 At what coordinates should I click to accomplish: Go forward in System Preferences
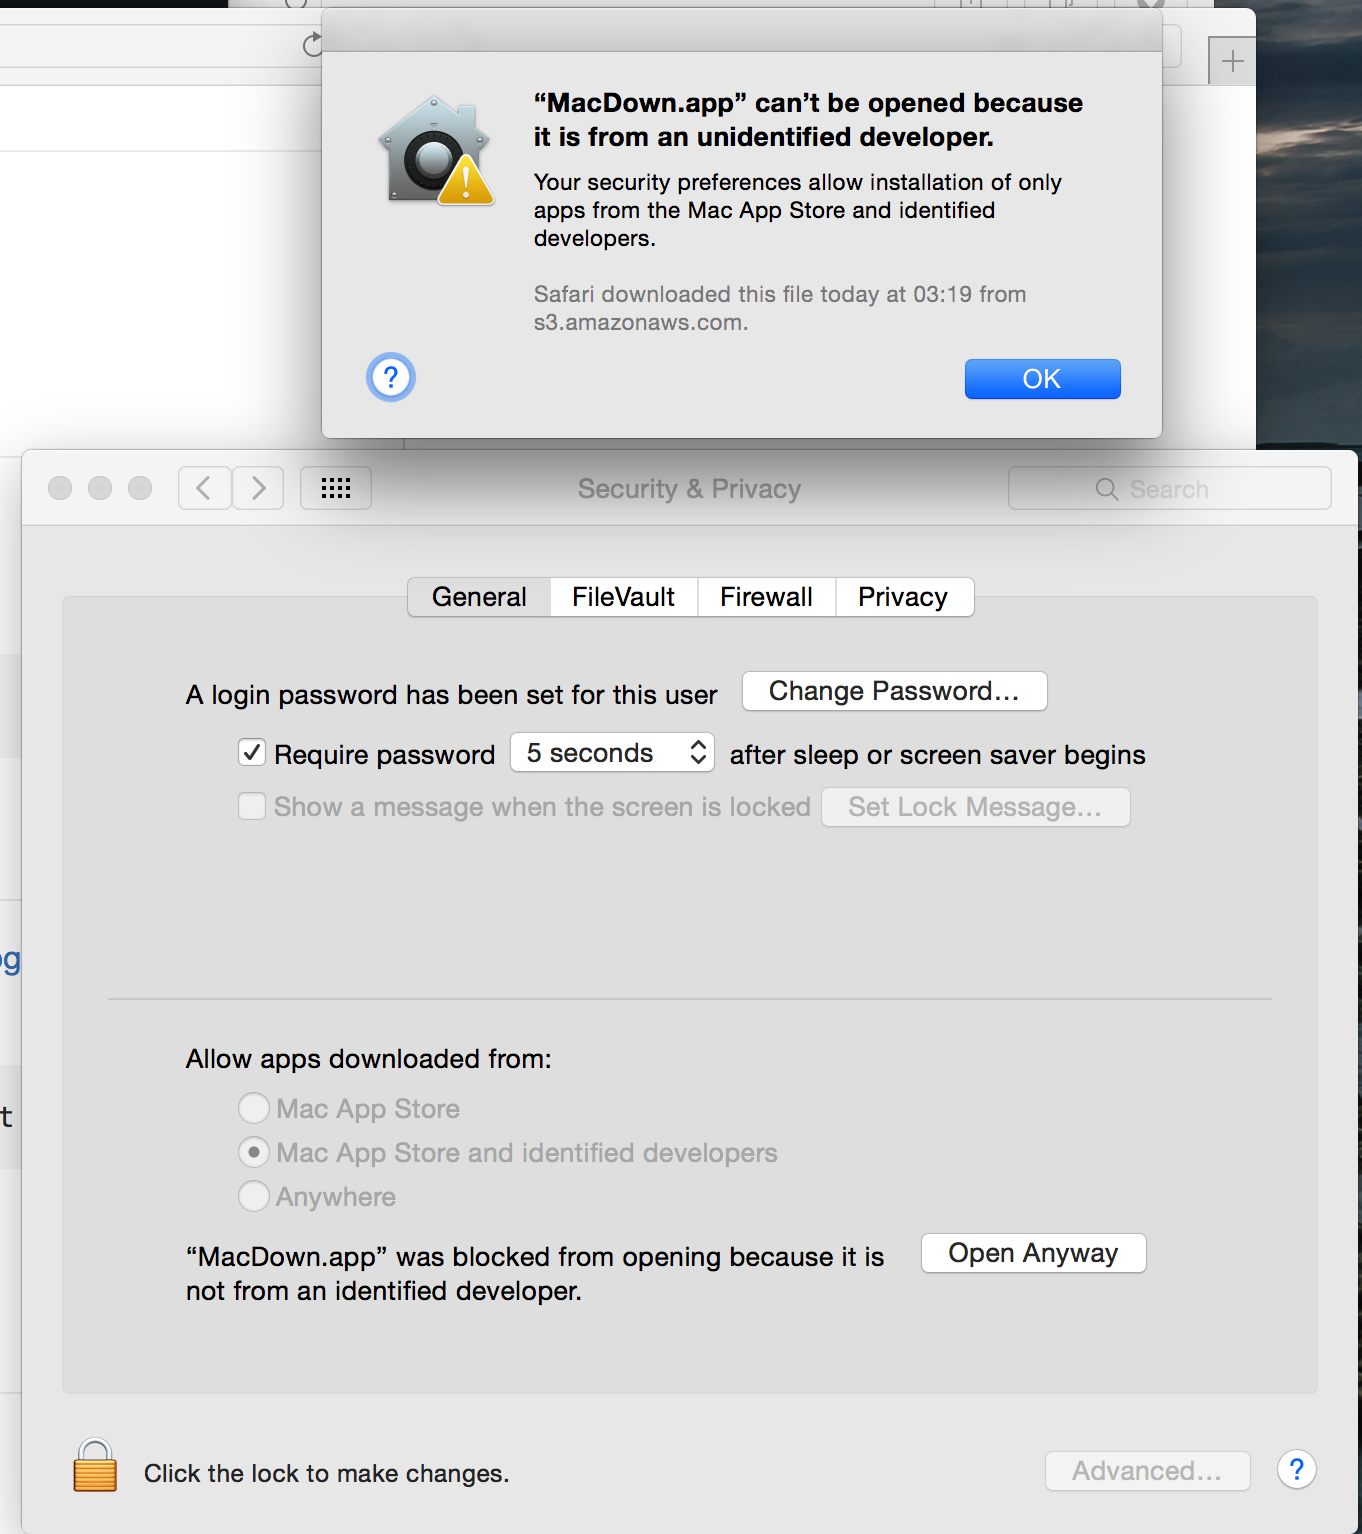click(258, 488)
